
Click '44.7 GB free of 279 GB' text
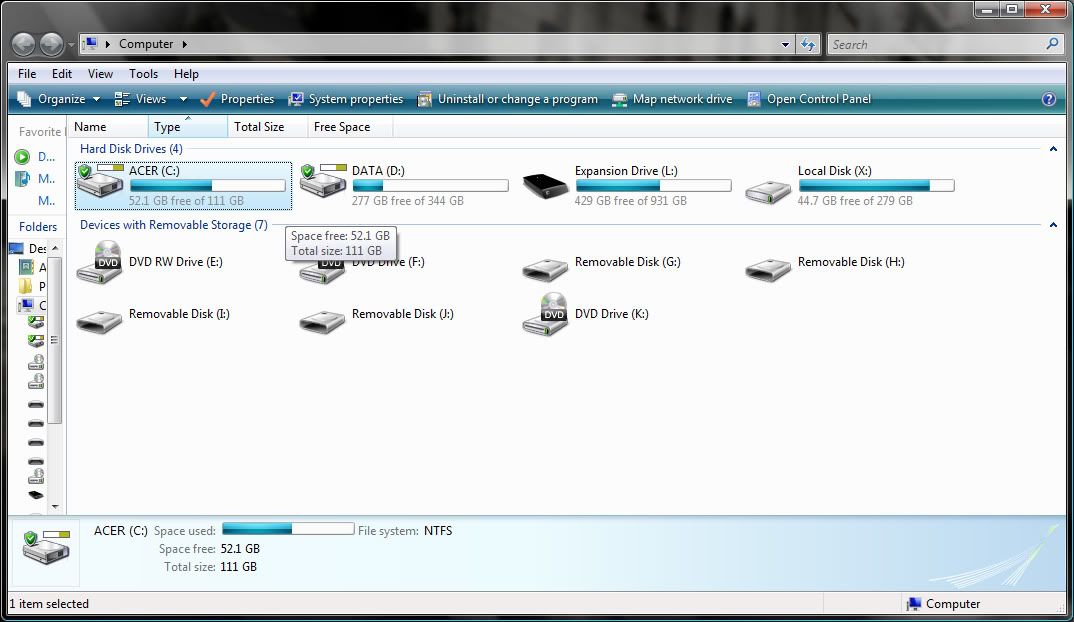(855, 201)
